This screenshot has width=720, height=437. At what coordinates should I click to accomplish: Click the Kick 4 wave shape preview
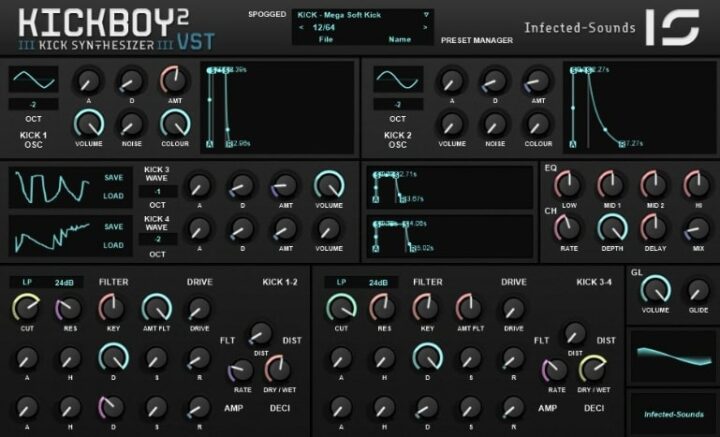(x=50, y=236)
